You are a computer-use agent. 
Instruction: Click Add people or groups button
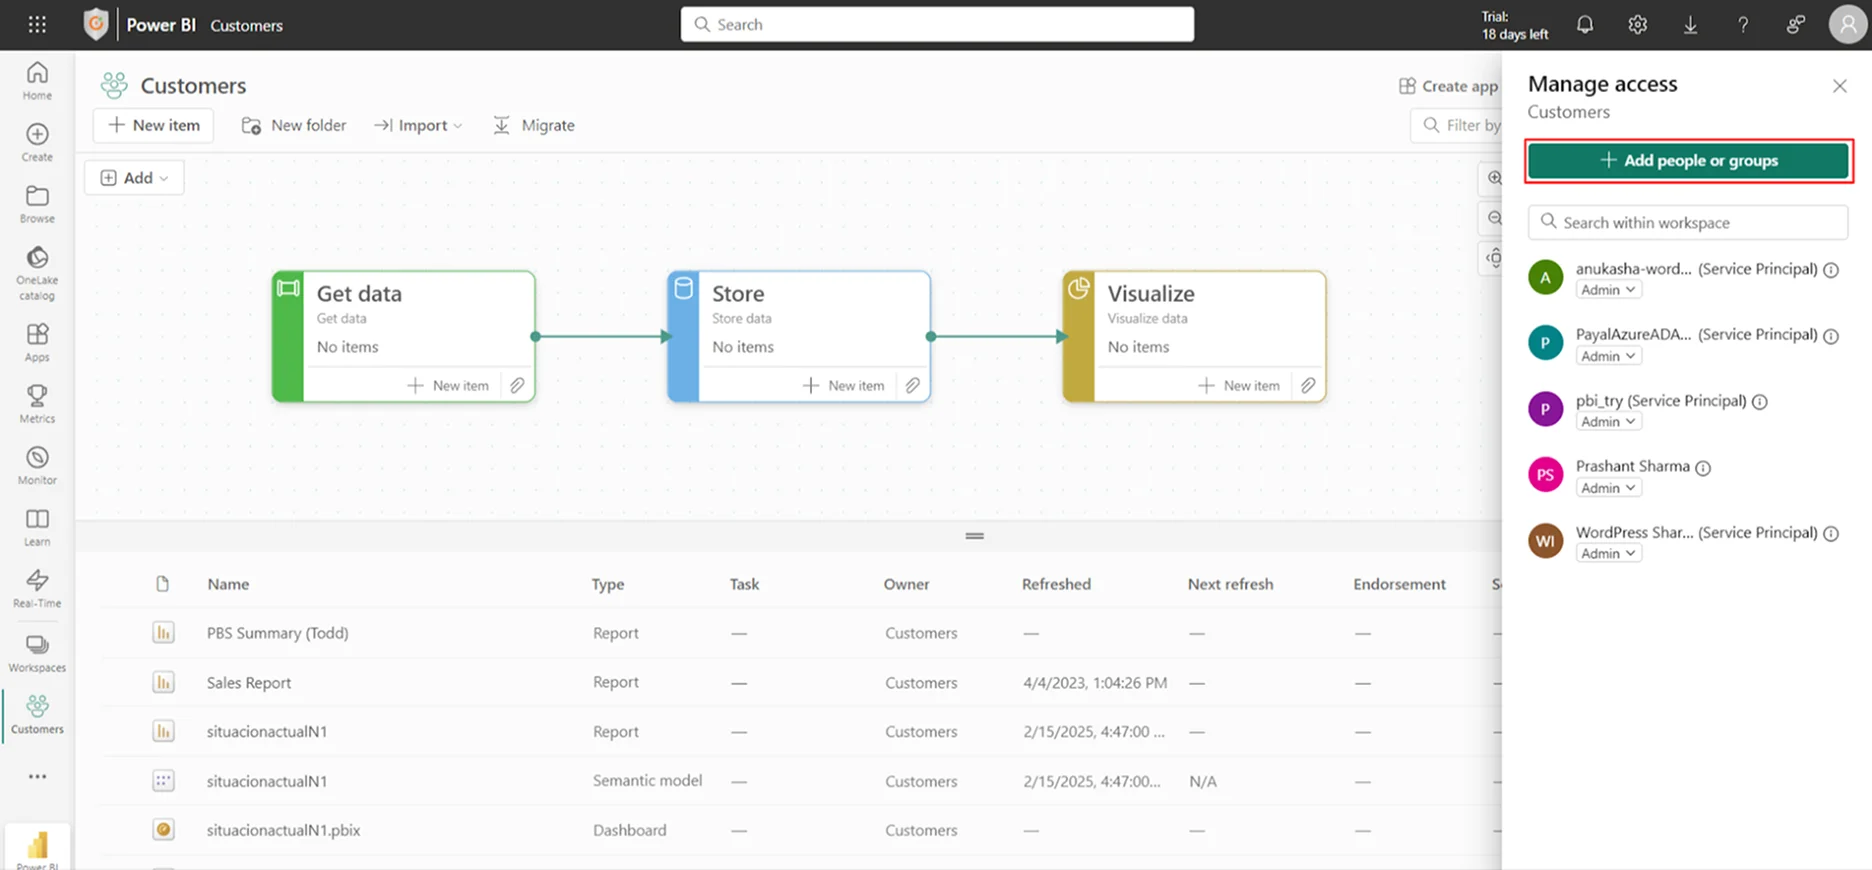click(1688, 160)
